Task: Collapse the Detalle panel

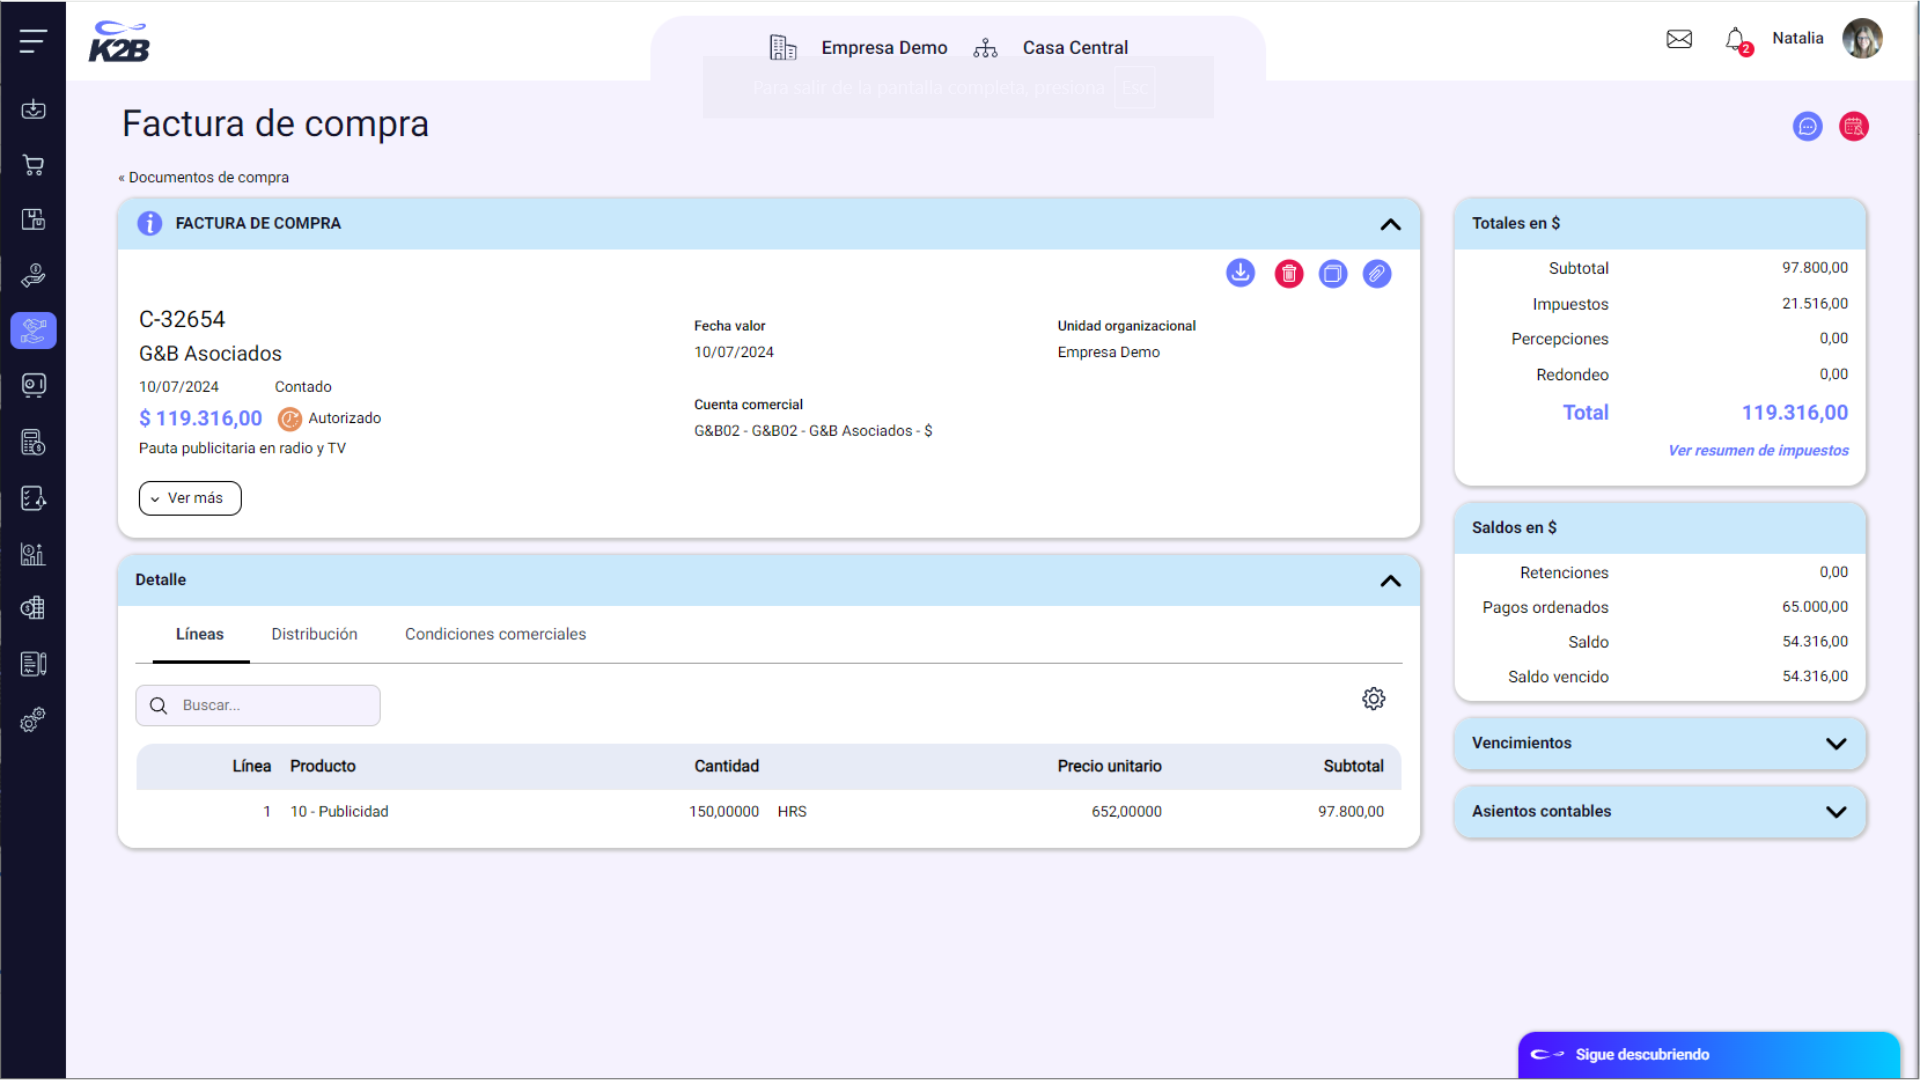Action: 1390,581
